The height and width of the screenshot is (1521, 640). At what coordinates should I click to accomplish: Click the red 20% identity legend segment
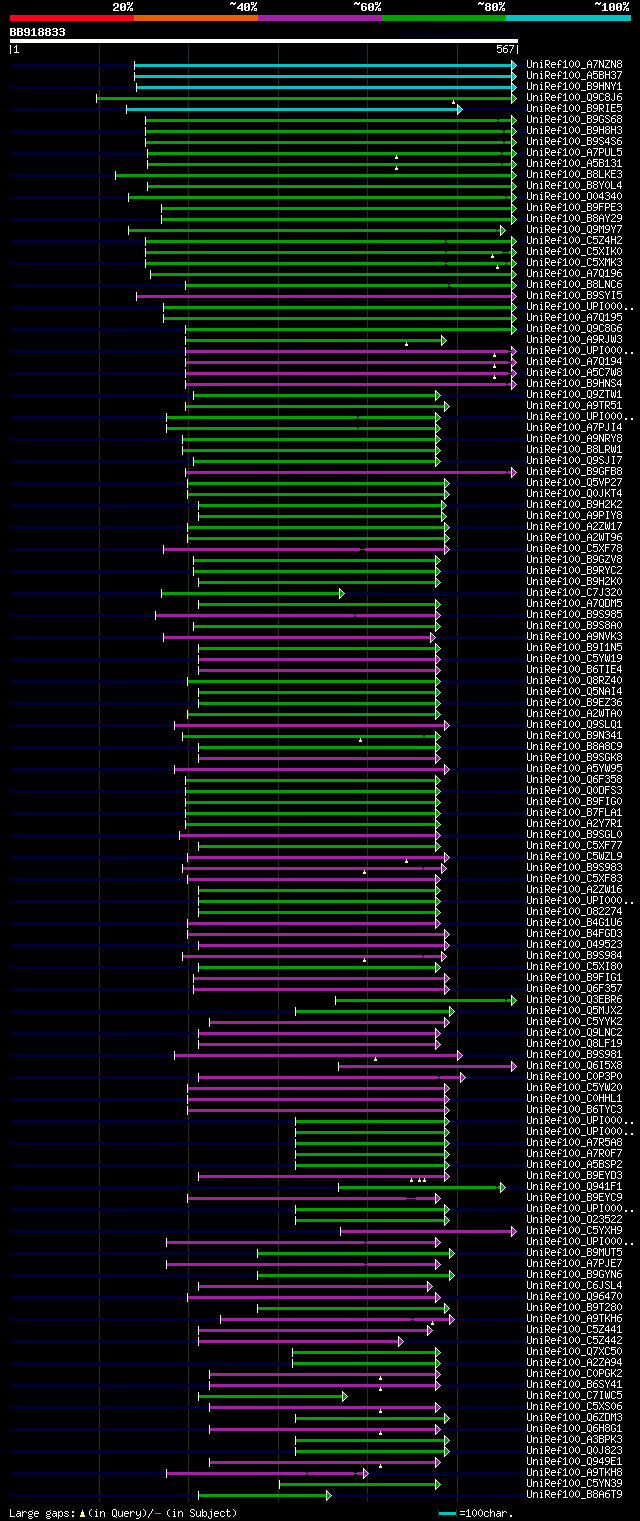coord(72,18)
